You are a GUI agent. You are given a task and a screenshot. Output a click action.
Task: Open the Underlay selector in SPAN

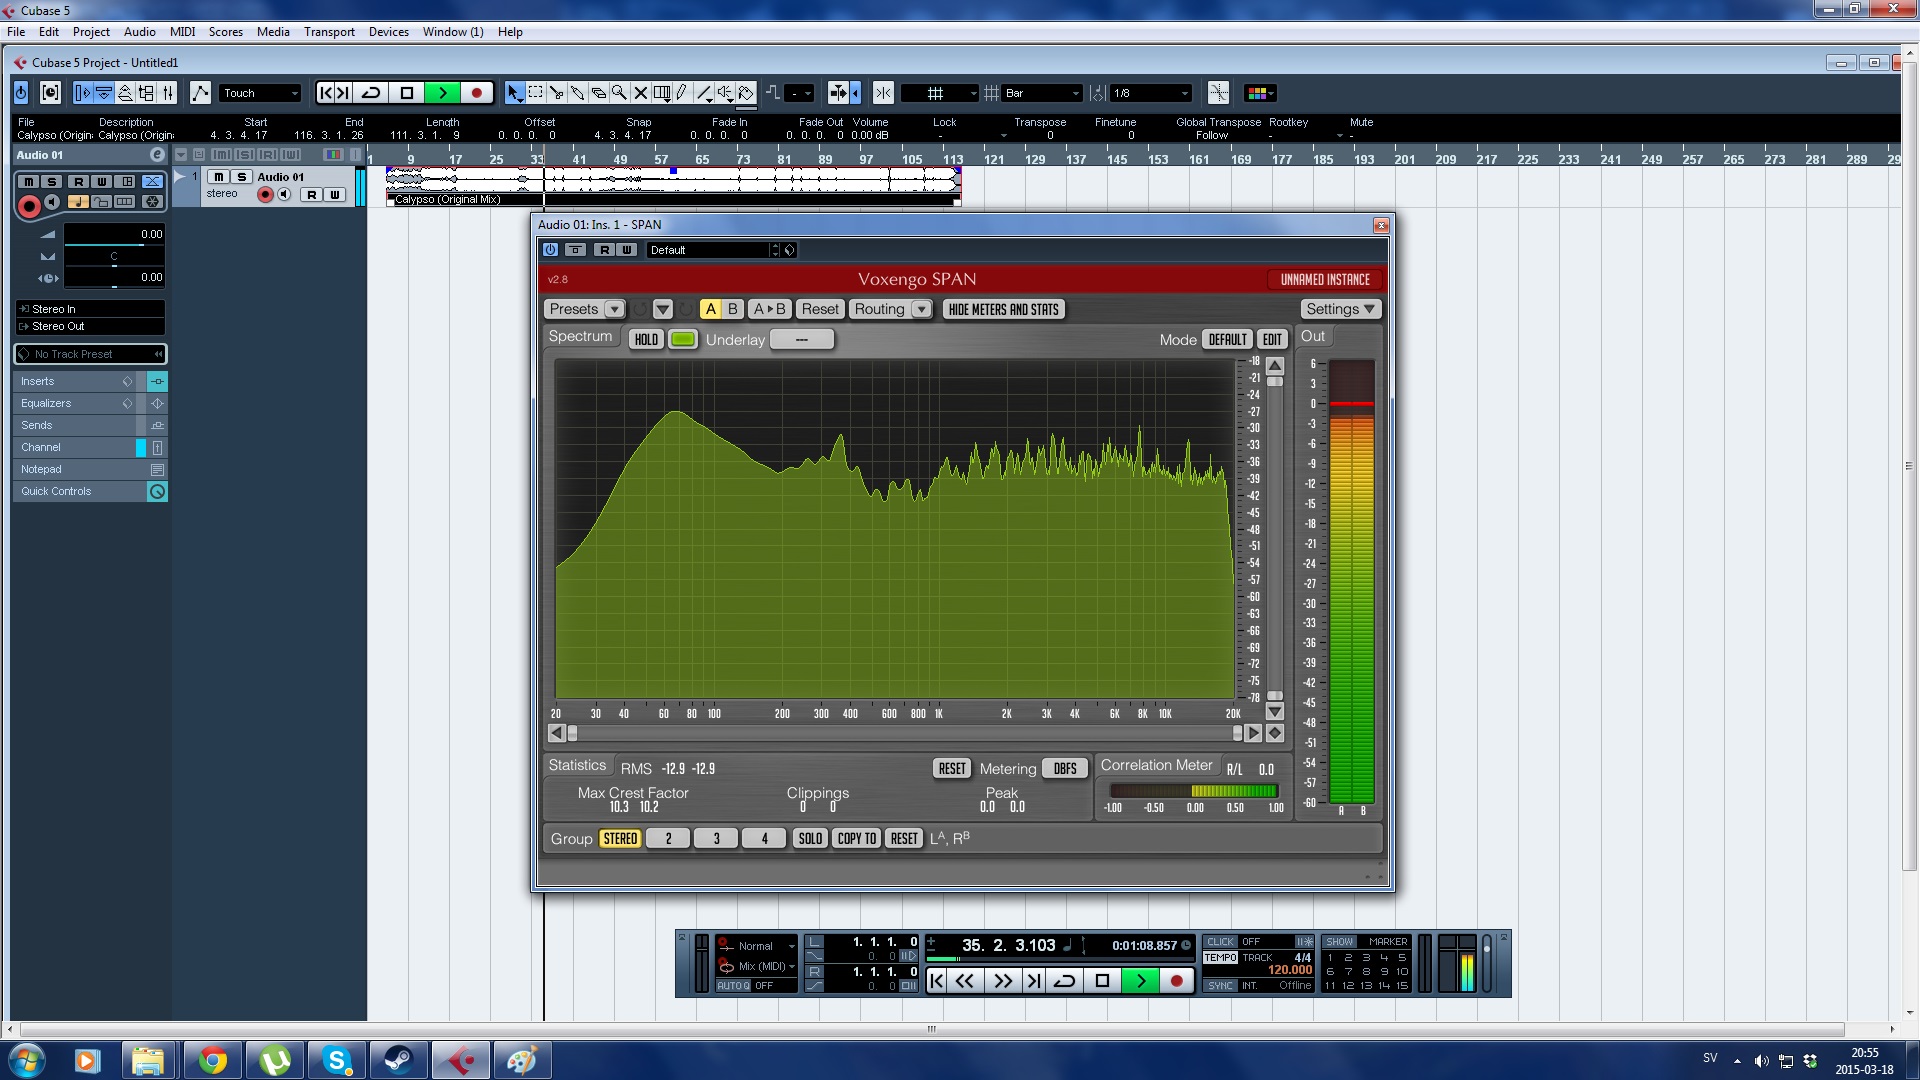[x=801, y=339]
